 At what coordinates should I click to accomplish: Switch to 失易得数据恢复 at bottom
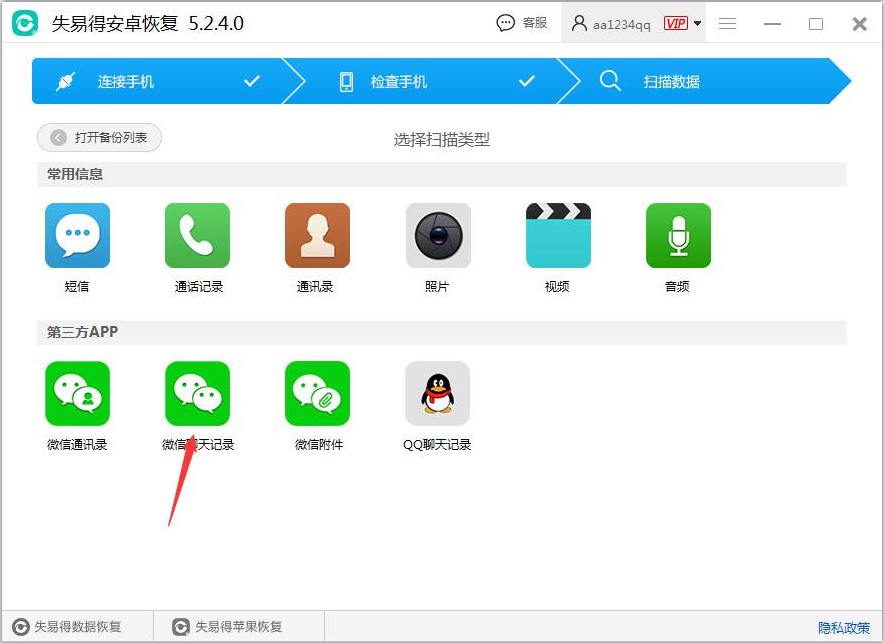[x=67, y=627]
